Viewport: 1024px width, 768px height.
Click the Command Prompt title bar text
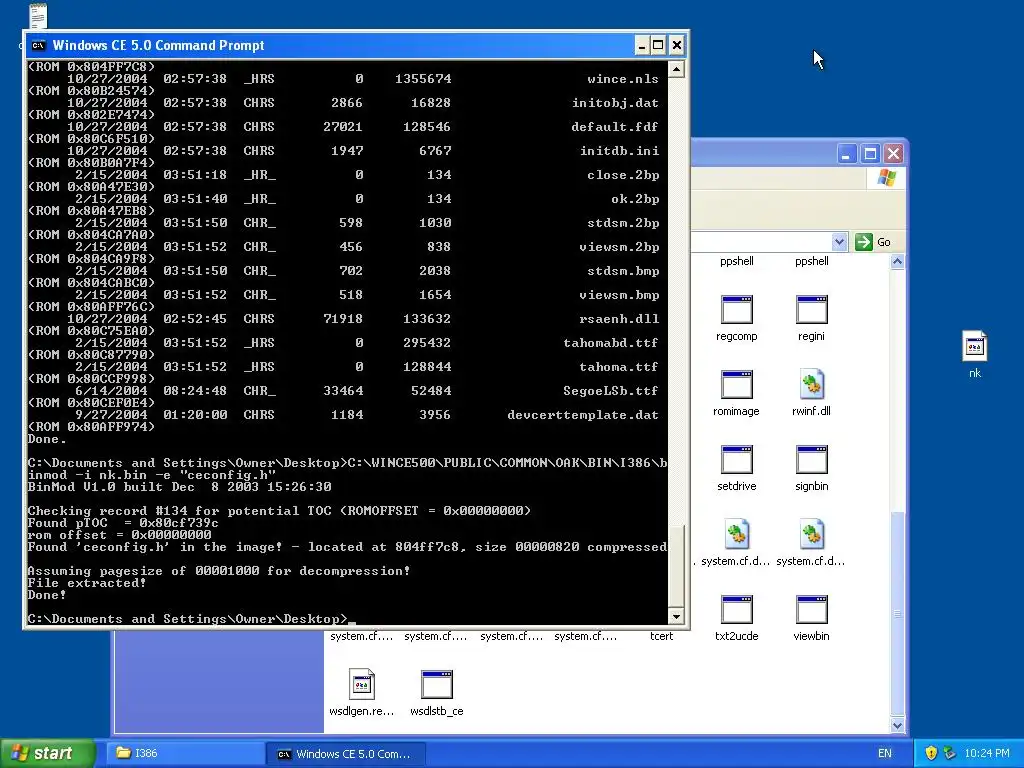(159, 45)
